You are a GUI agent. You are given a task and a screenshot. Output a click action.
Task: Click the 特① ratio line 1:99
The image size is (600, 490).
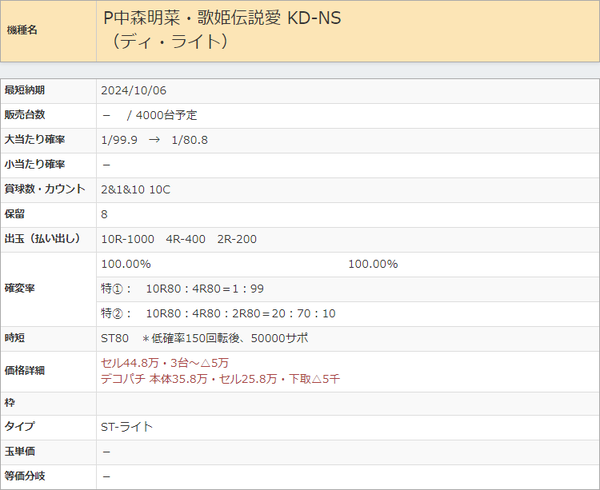coord(182,289)
